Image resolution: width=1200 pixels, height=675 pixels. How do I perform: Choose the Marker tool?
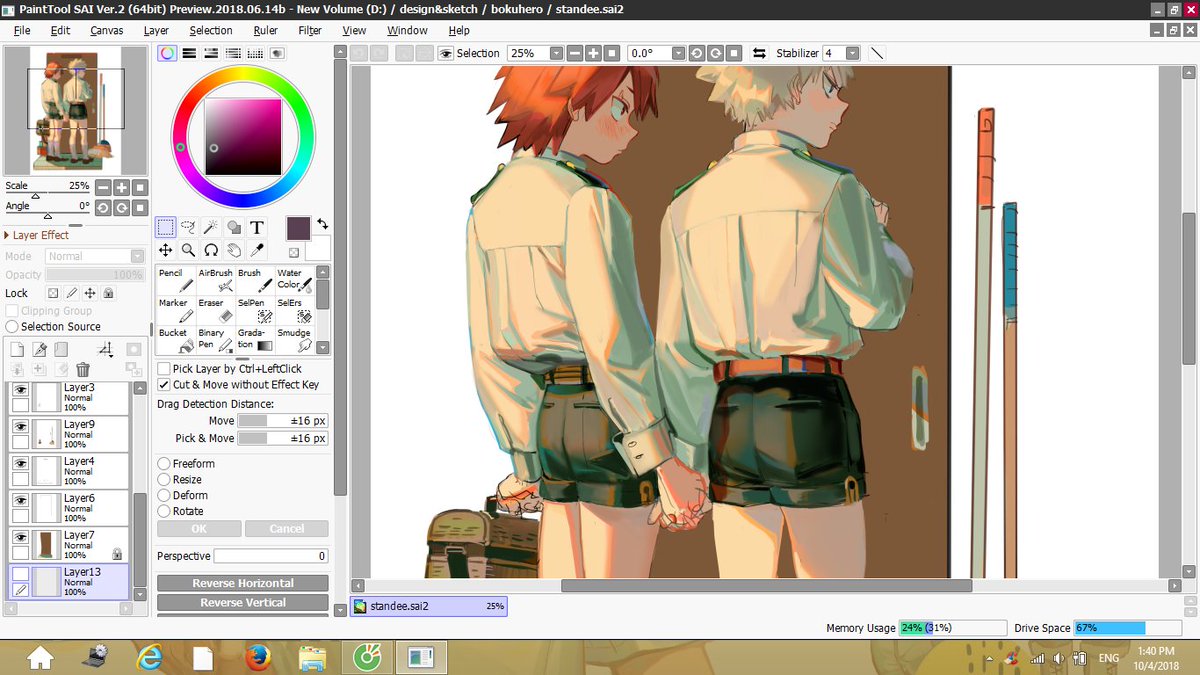[x=176, y=310]
